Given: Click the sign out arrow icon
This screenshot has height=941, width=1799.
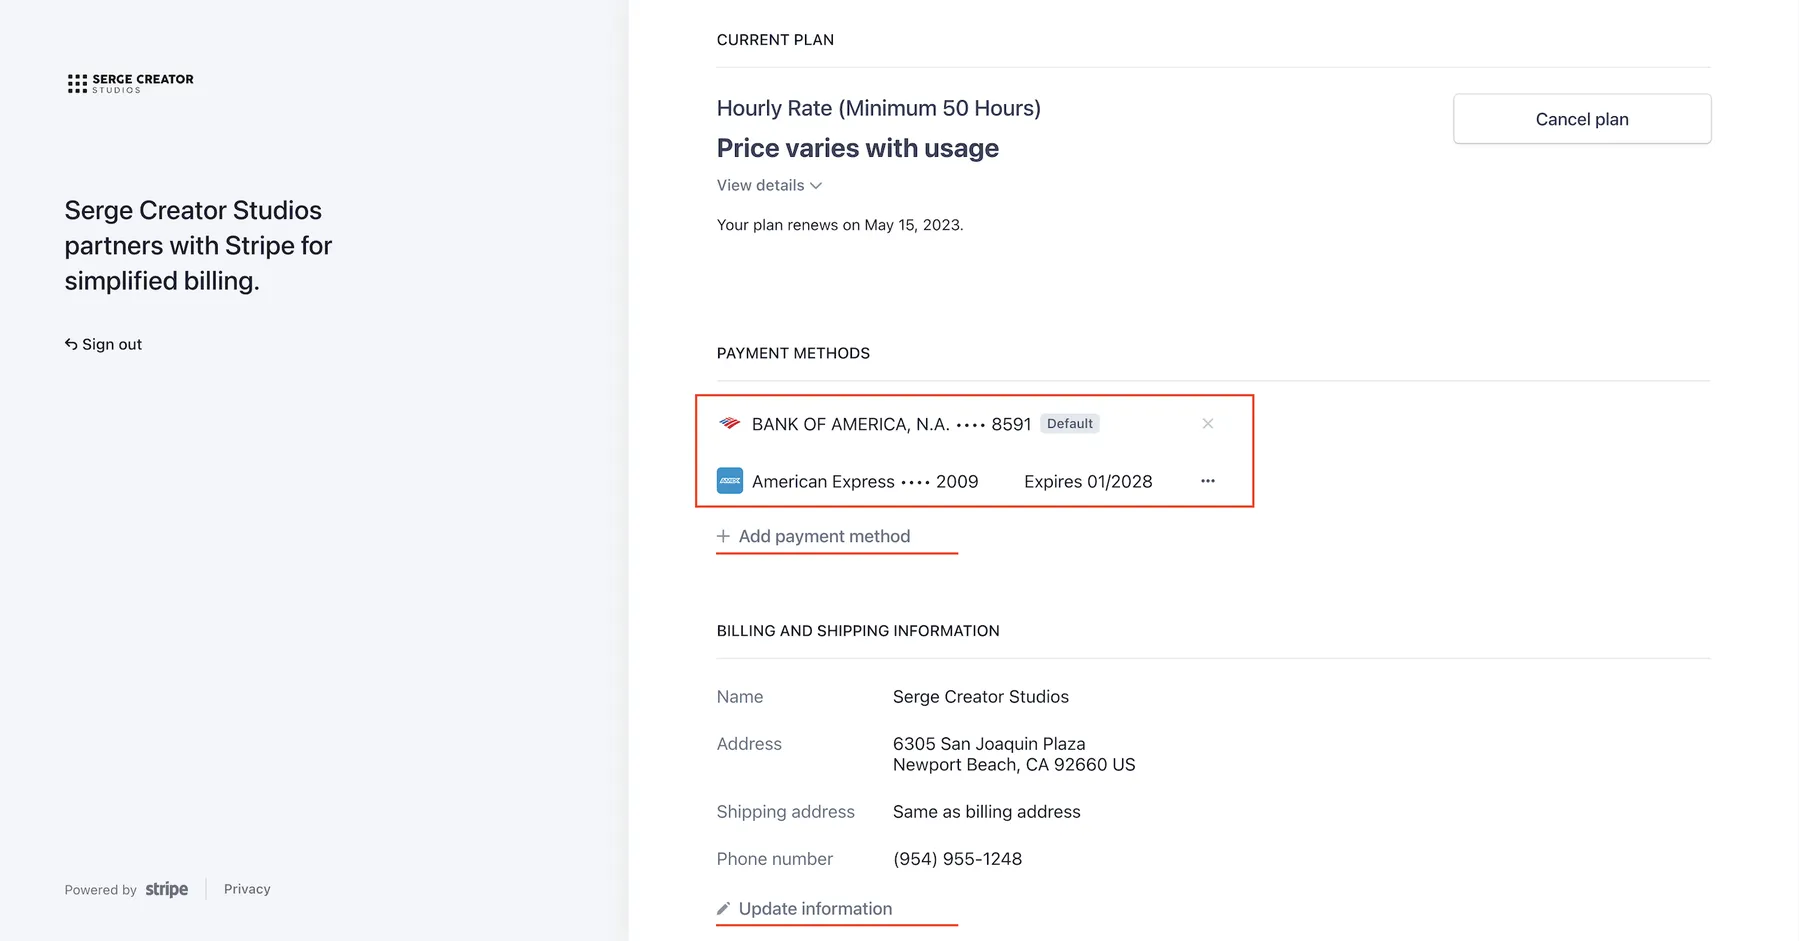Looking at the screenshot, I should 71,344.
